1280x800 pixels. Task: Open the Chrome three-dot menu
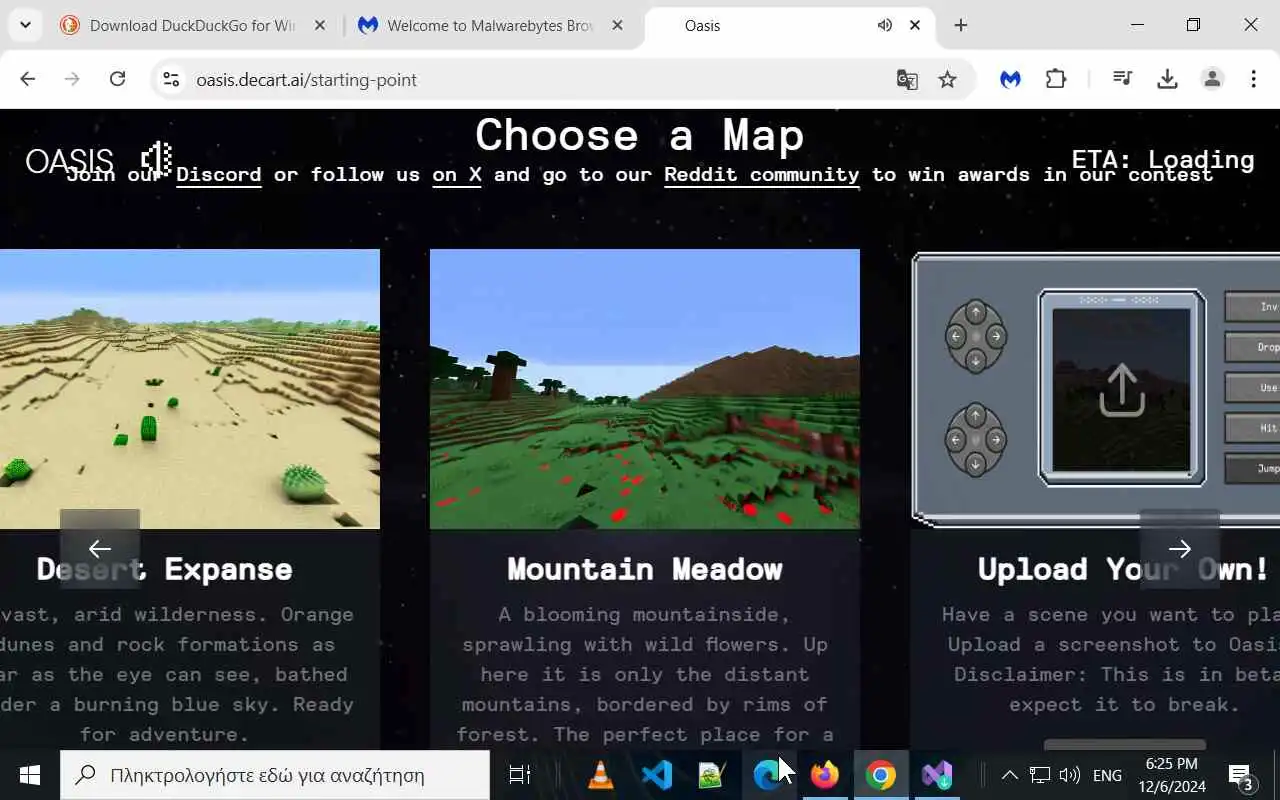pos(1254,79)
